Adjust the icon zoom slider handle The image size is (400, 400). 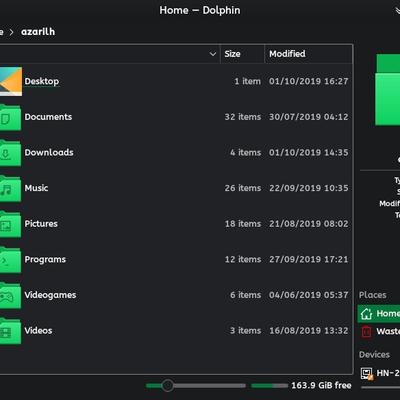(x=168, y=386)
